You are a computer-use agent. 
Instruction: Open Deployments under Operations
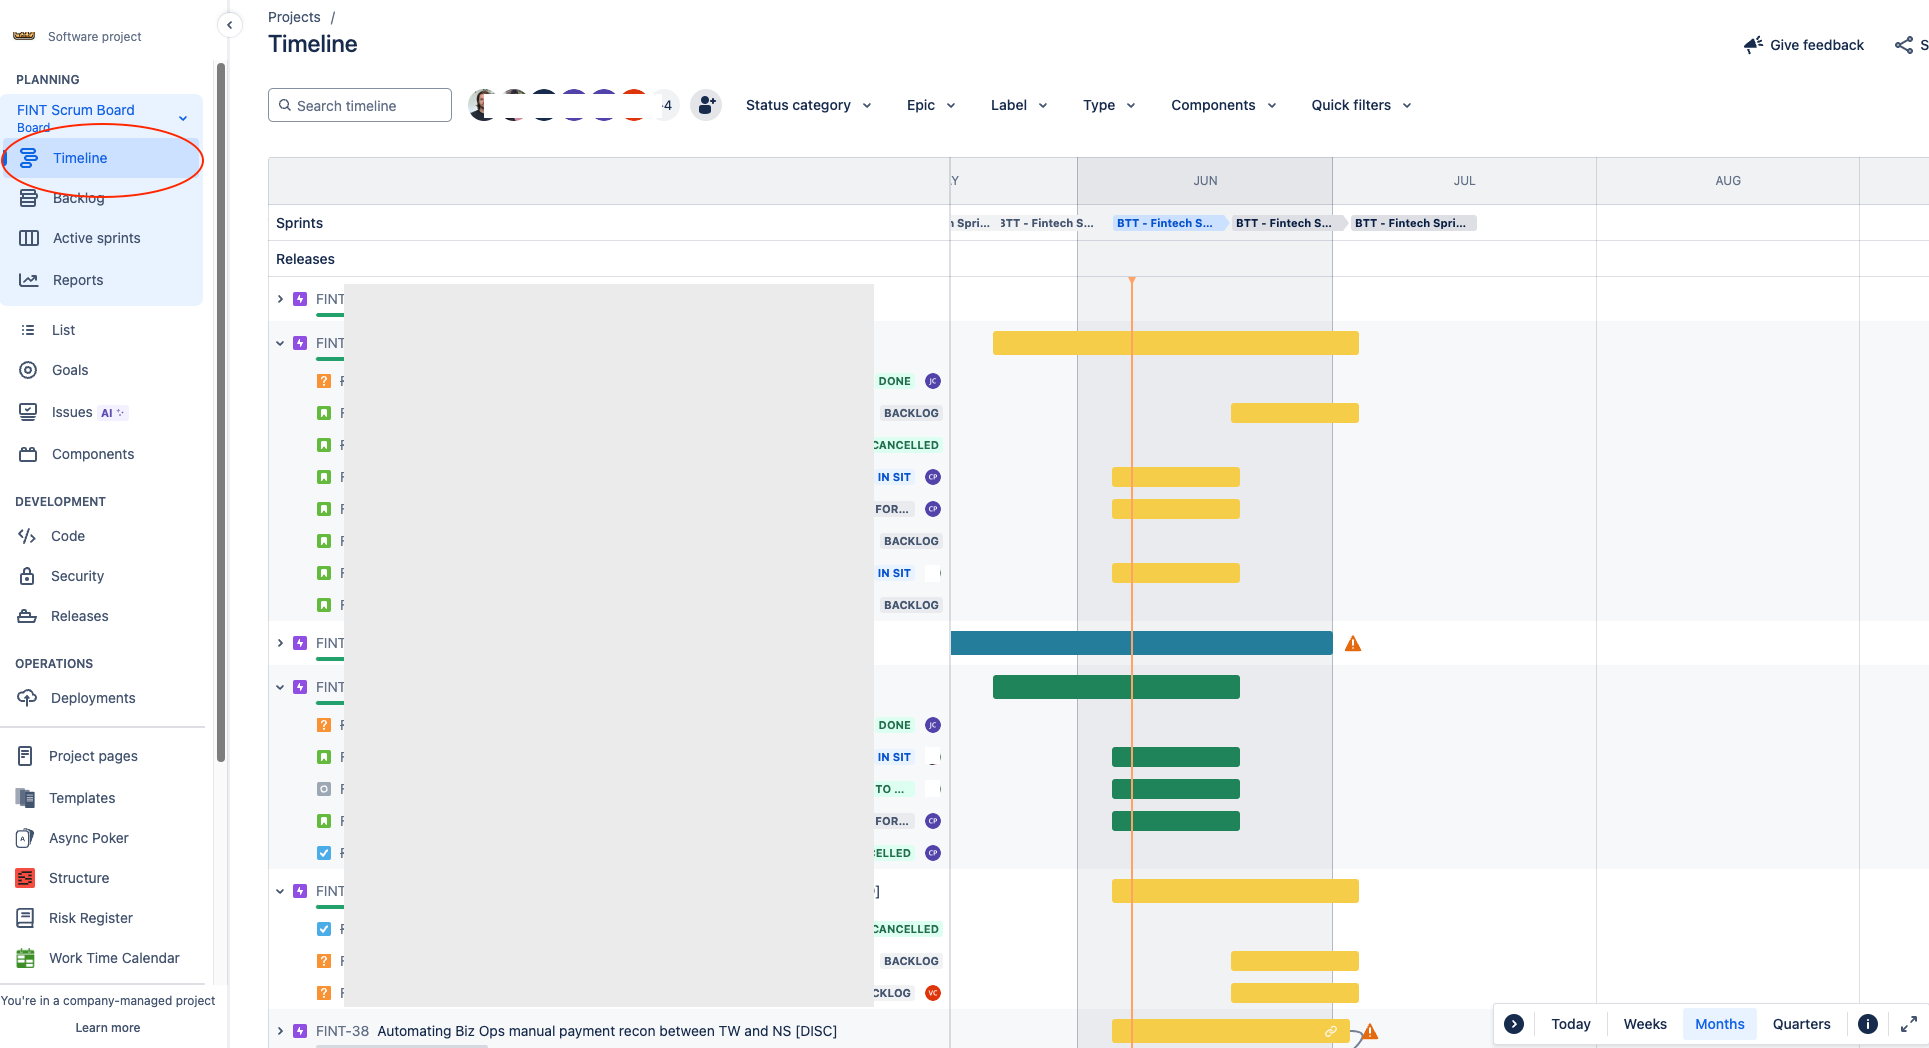(x=93, y=697)
